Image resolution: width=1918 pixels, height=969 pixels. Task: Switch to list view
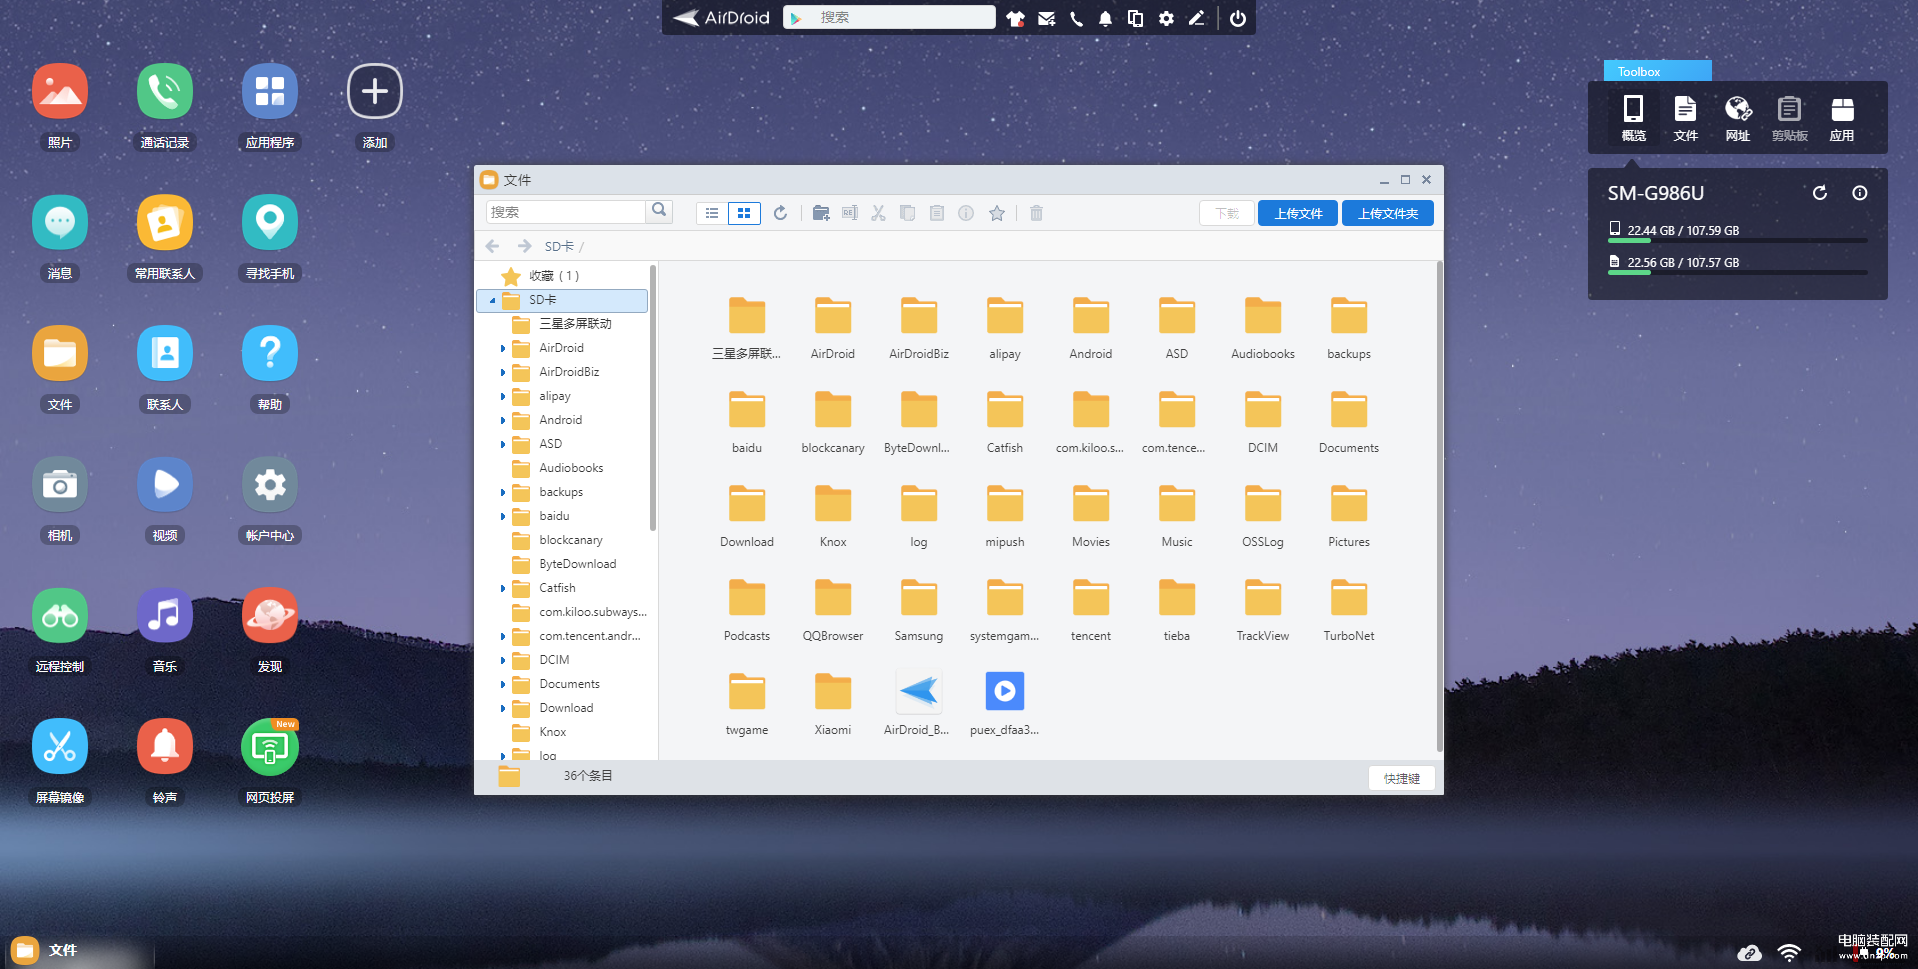[712, 213]
